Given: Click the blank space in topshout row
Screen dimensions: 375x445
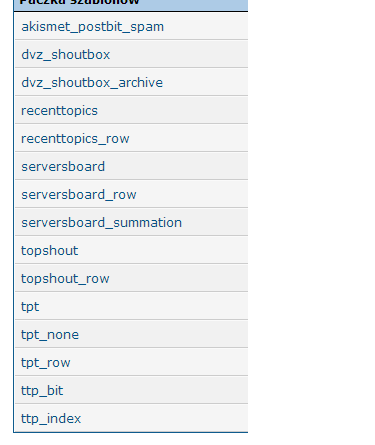Looking at the screenshot, I should [x=163, y=251].
